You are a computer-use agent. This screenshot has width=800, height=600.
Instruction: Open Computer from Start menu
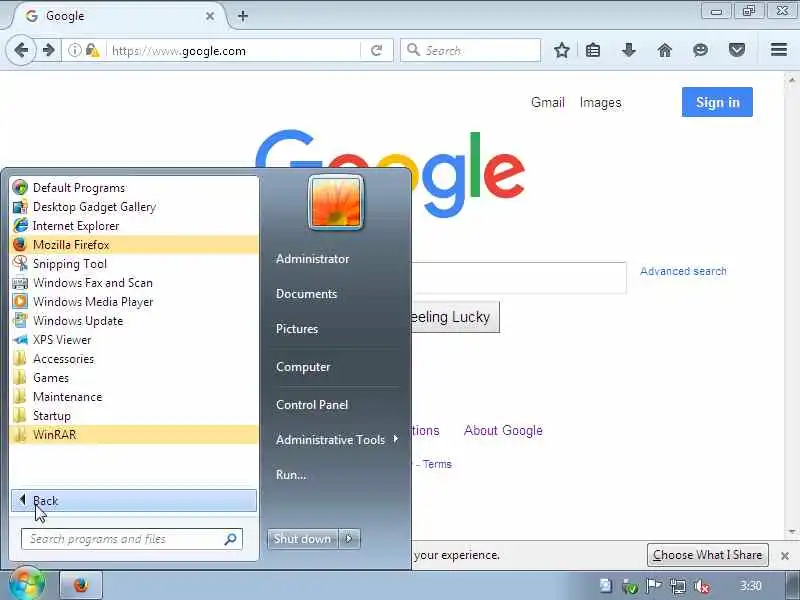(x=303, y=367)
